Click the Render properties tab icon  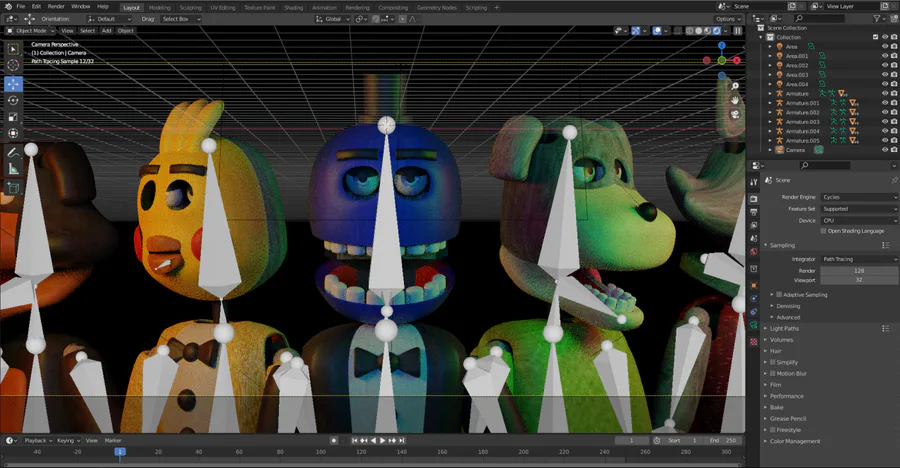pos(754,198)
